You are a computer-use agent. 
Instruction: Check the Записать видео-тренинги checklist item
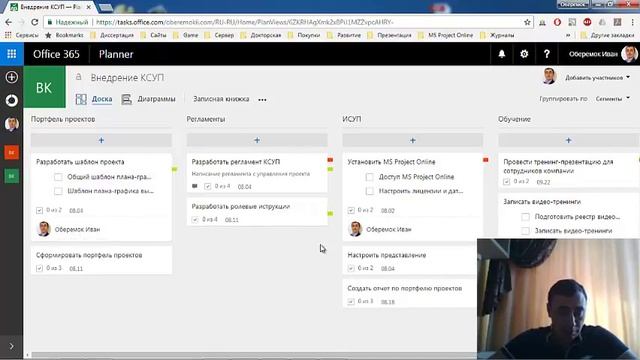coord(526,231)
